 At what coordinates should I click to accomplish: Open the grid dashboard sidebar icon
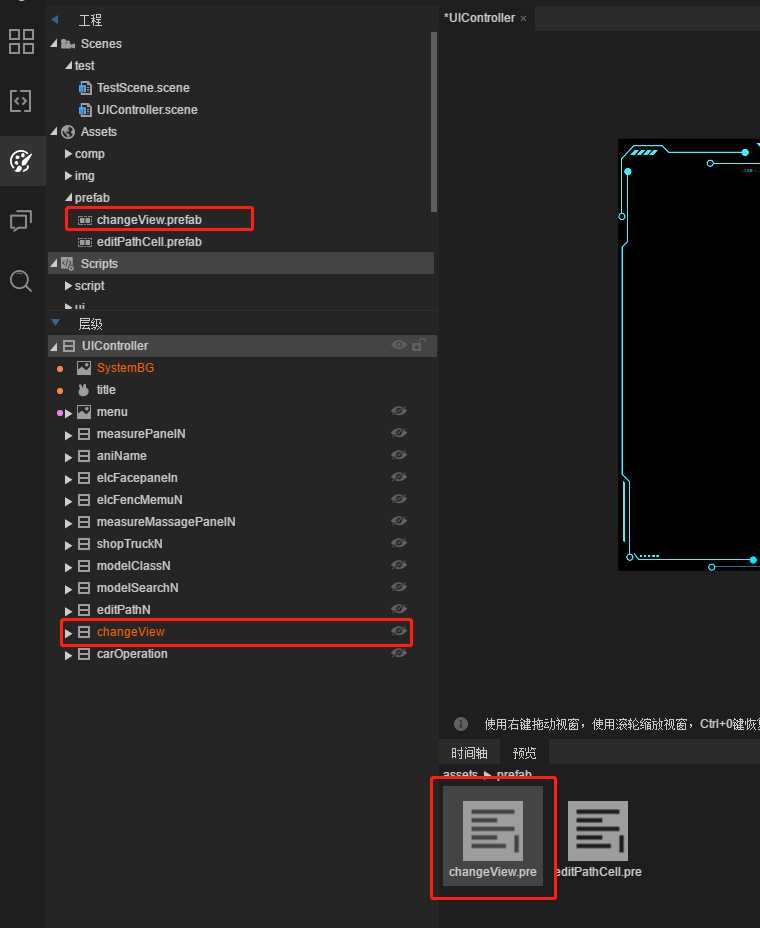(21, 41)
